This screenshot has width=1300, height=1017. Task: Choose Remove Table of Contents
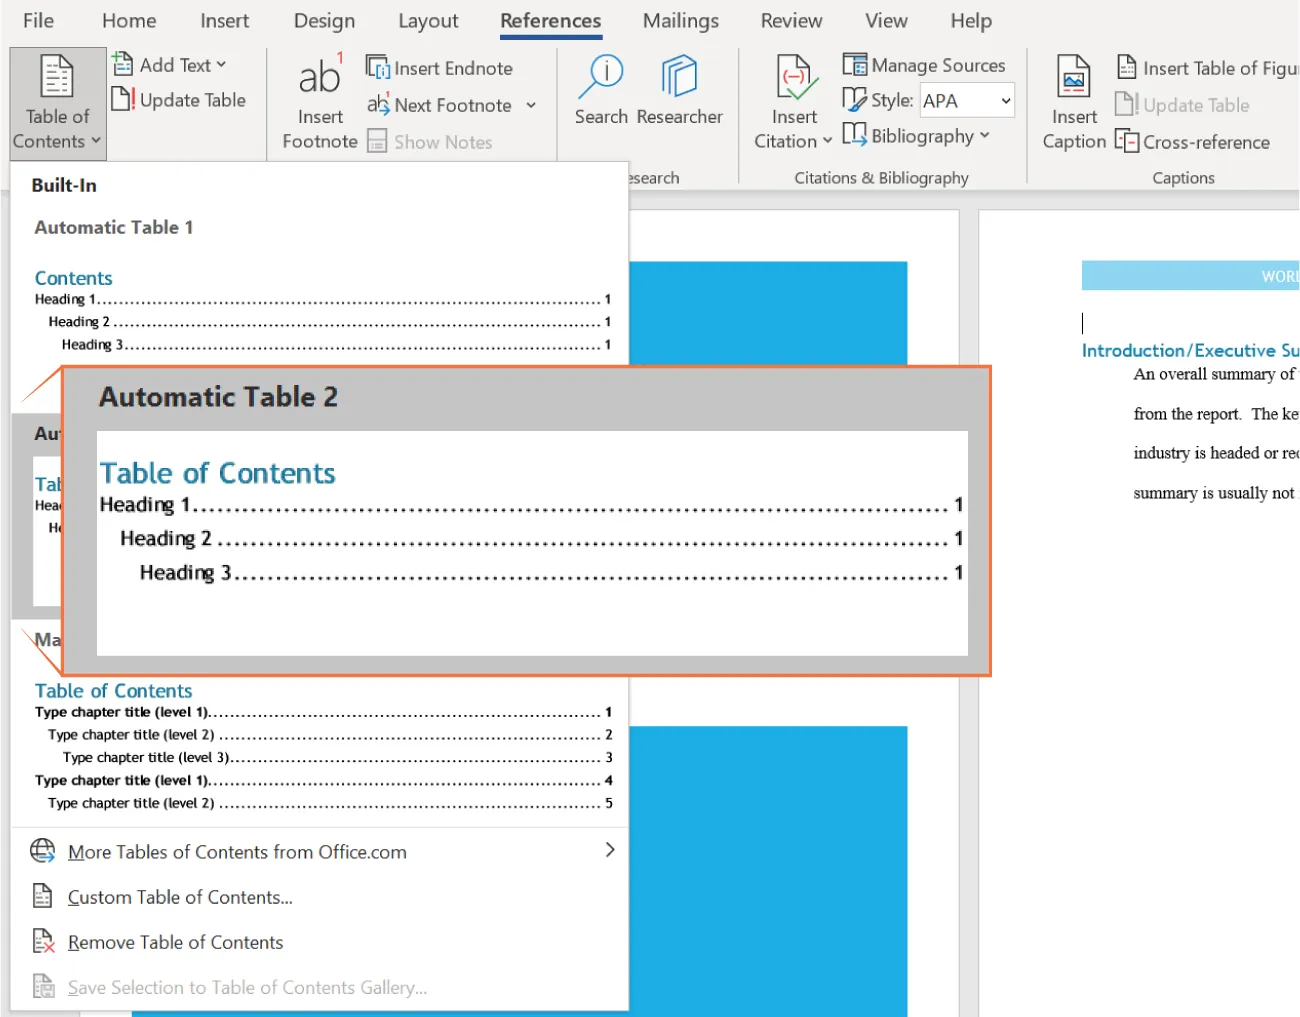pos(175,941)
